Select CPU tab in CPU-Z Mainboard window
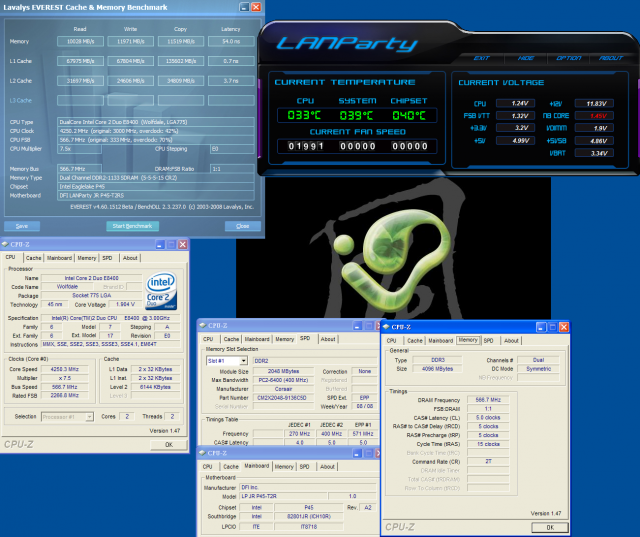 click(208, 466)
